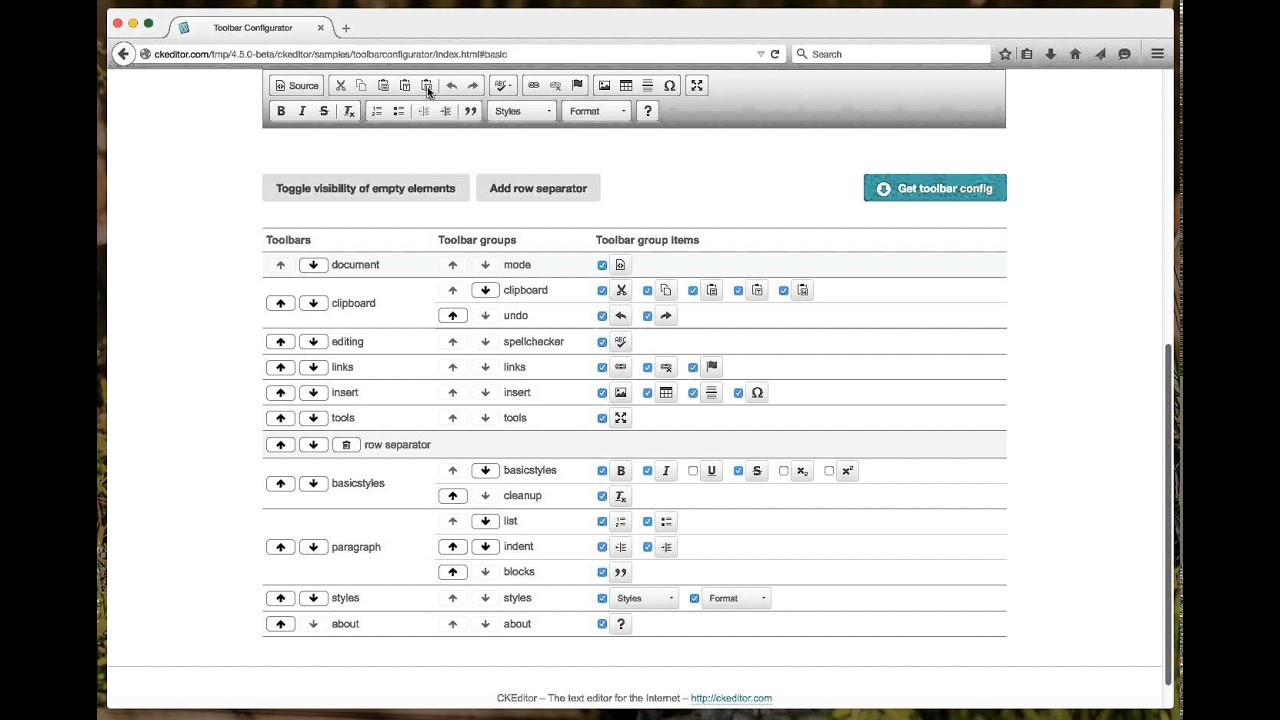Viewport: 1280px width, 720px height.
Task: Enable the Subscript item checkbox
Action: (x=784, y=471)
